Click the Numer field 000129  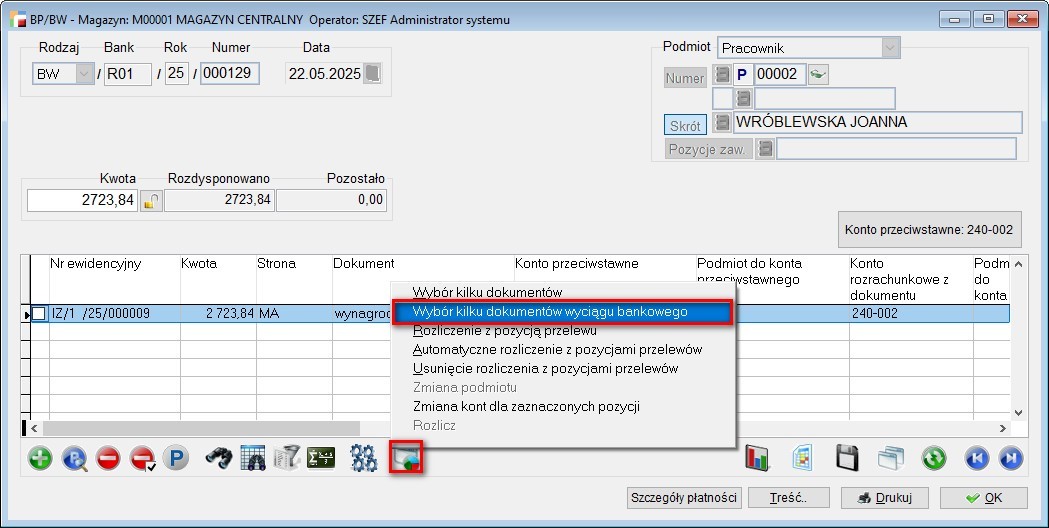[x=229, y=74]
